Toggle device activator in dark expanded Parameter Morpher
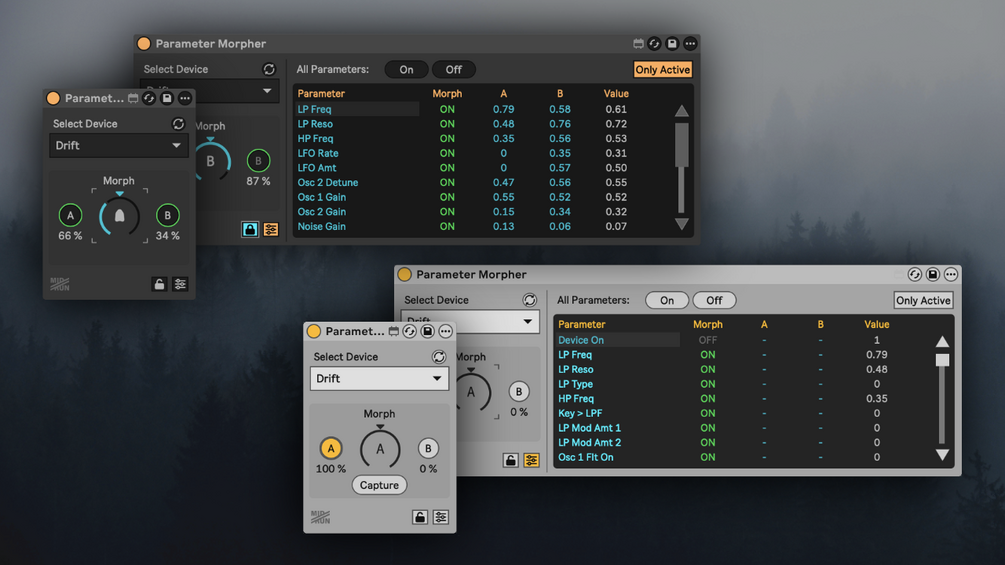 tap(144, 44)
